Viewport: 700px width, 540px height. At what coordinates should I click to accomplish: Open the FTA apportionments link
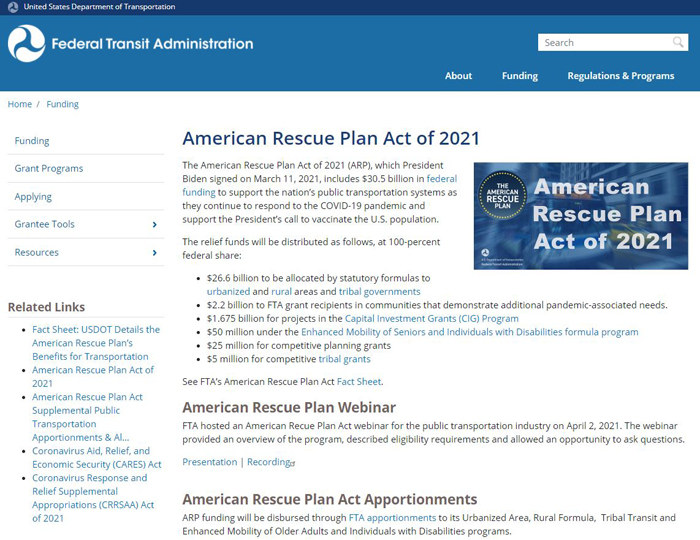click(x=392, y=518)
